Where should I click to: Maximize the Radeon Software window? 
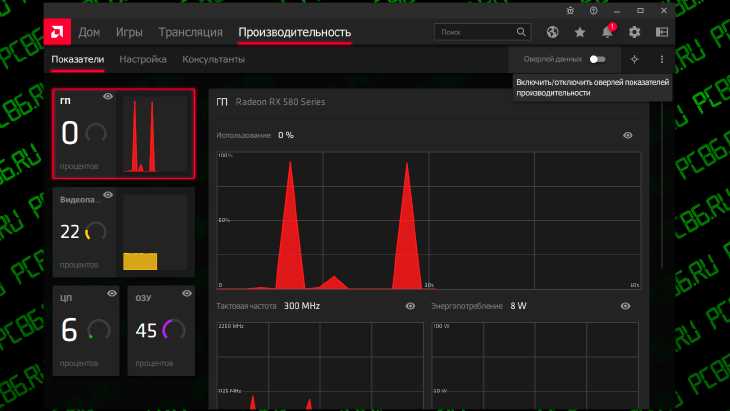[640, 10]
